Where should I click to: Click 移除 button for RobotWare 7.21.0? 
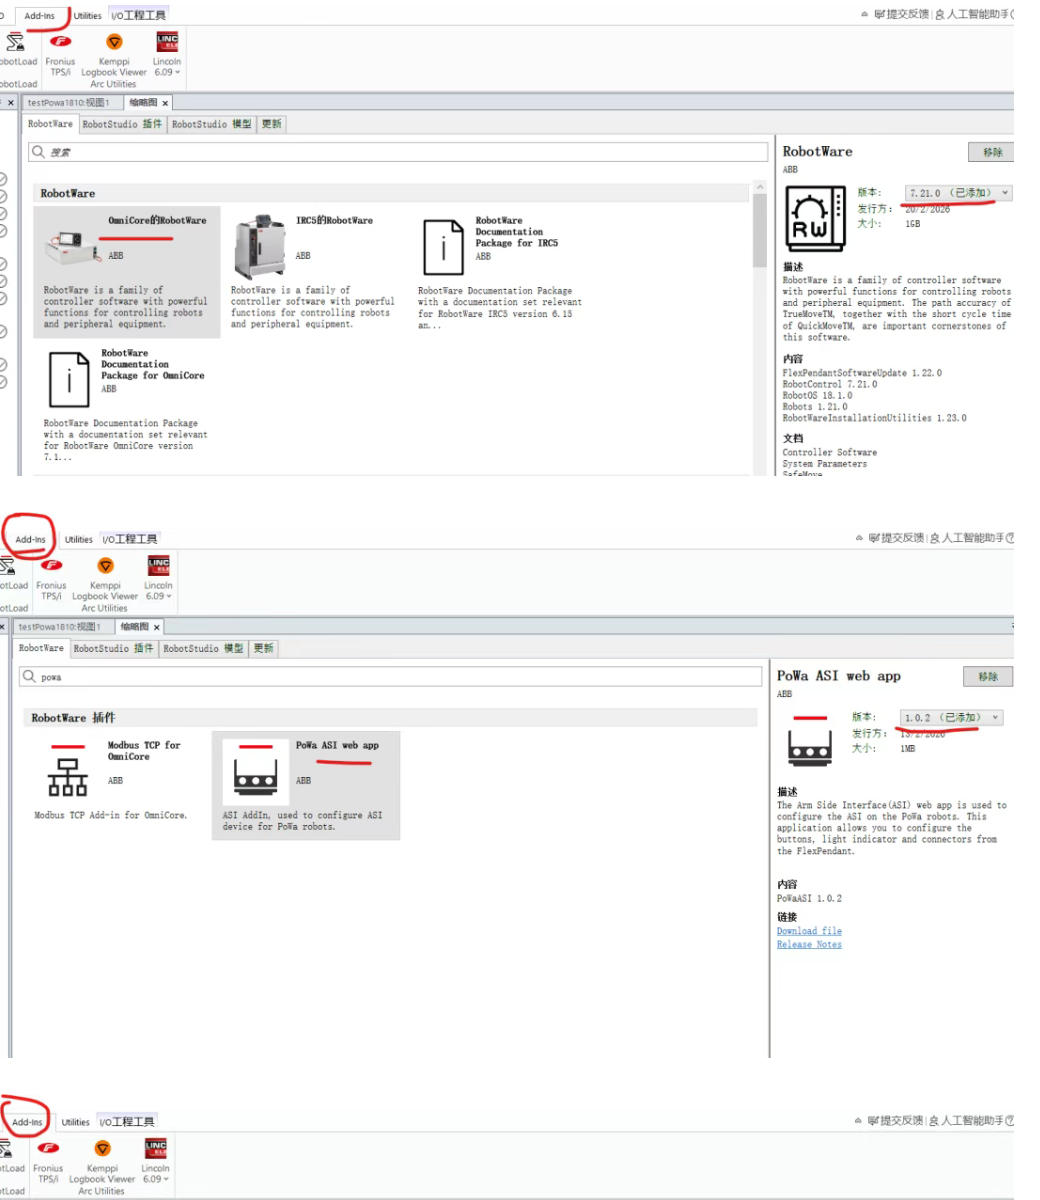click(x=991, y=152)
